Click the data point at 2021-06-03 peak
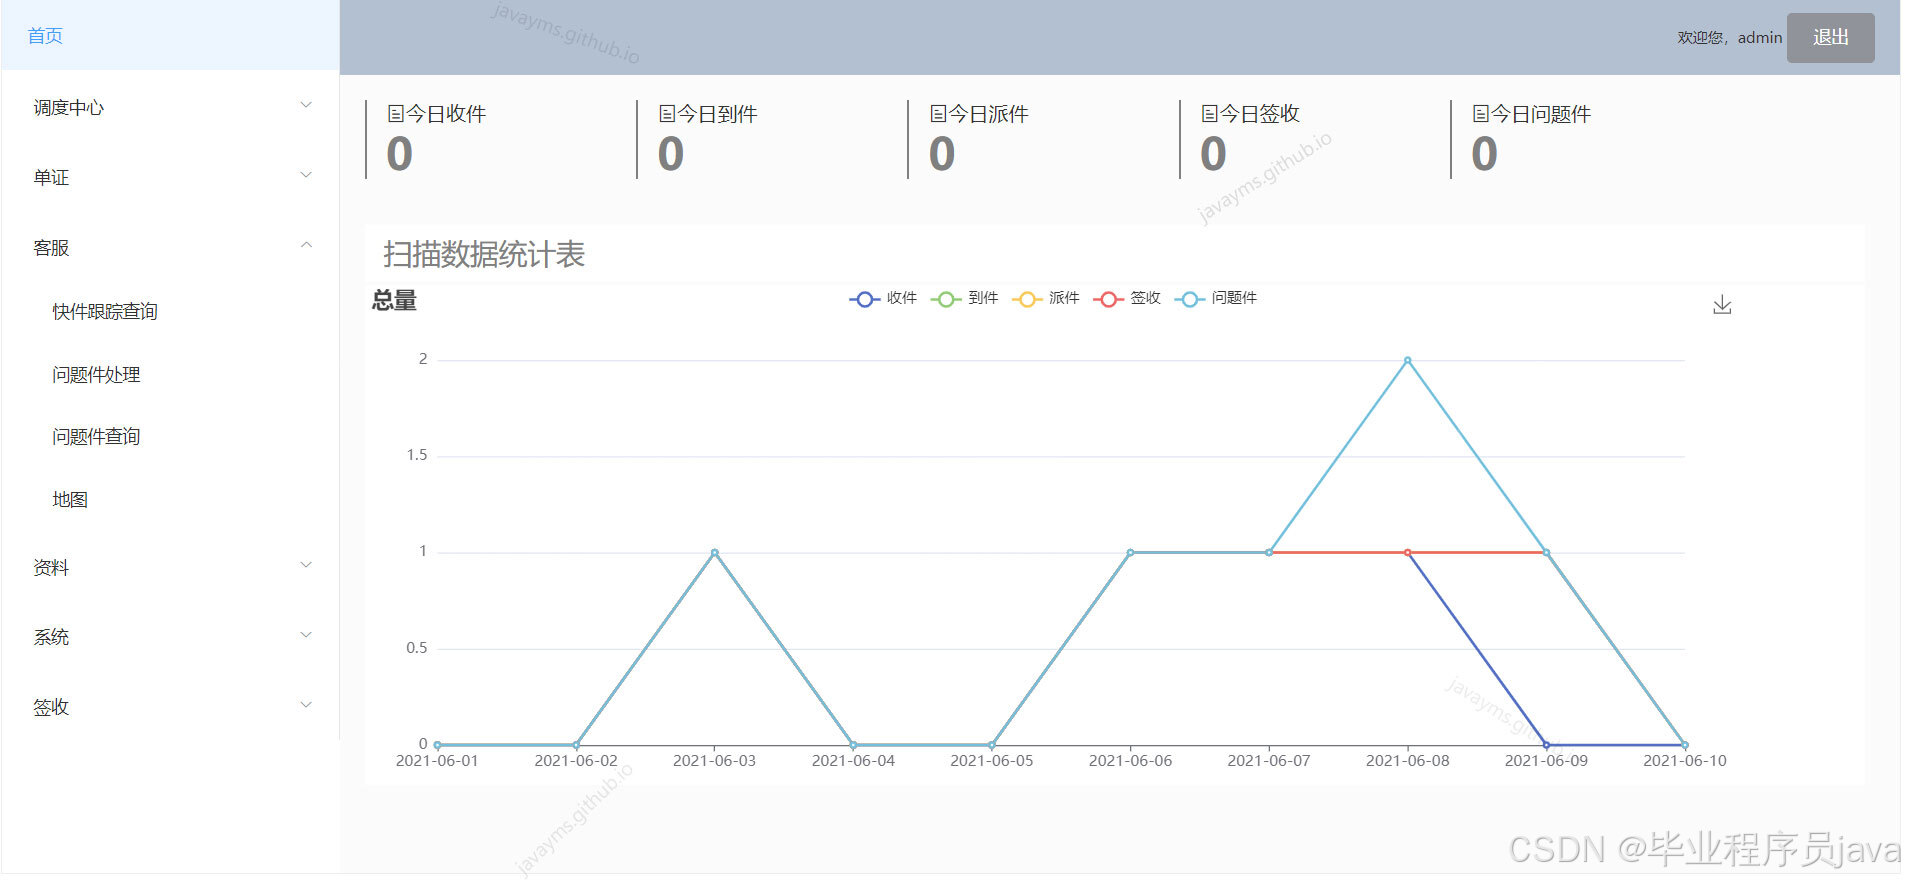 714,552
